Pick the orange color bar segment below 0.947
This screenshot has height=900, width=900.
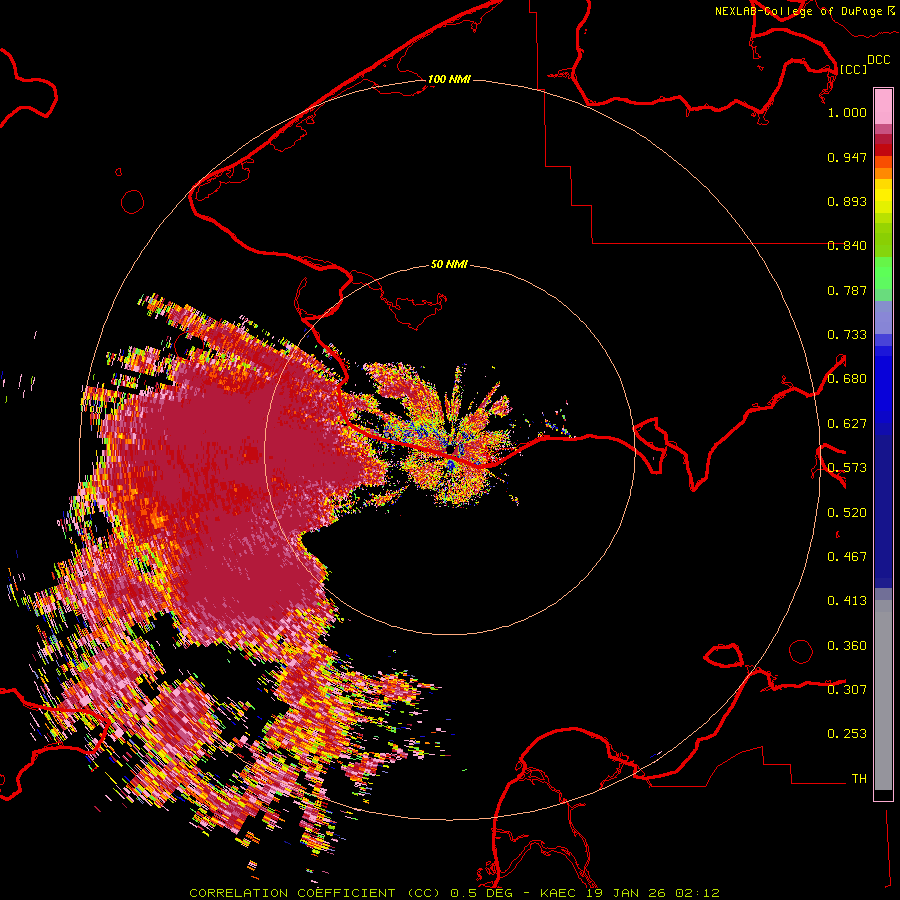click(x=883, y=173)
